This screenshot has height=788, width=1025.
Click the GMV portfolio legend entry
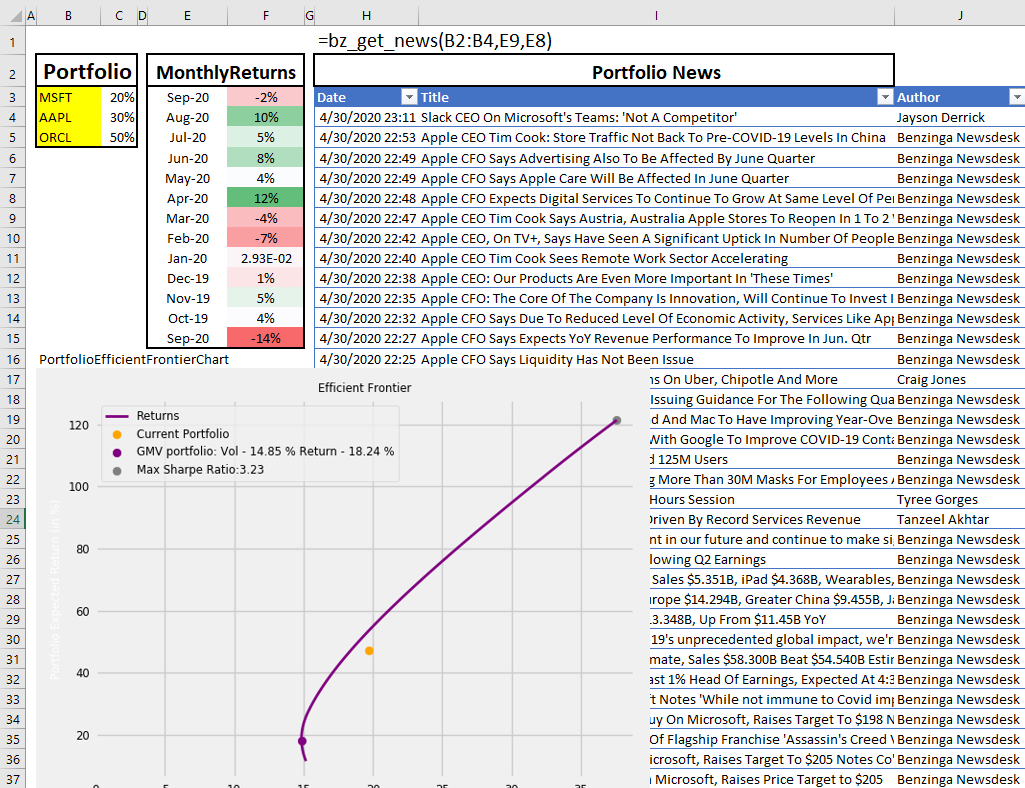tap(254, 451)
